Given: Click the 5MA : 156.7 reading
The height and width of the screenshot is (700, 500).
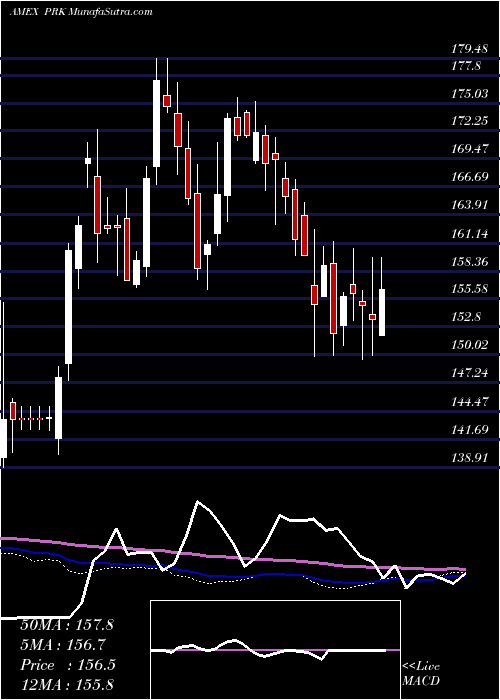Looking at the screenshot, I should tap(62, 645).
